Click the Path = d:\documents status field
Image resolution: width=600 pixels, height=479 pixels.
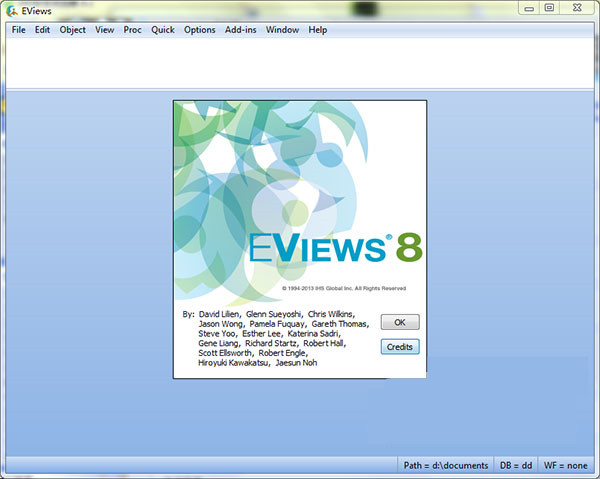tap(446, 465)
